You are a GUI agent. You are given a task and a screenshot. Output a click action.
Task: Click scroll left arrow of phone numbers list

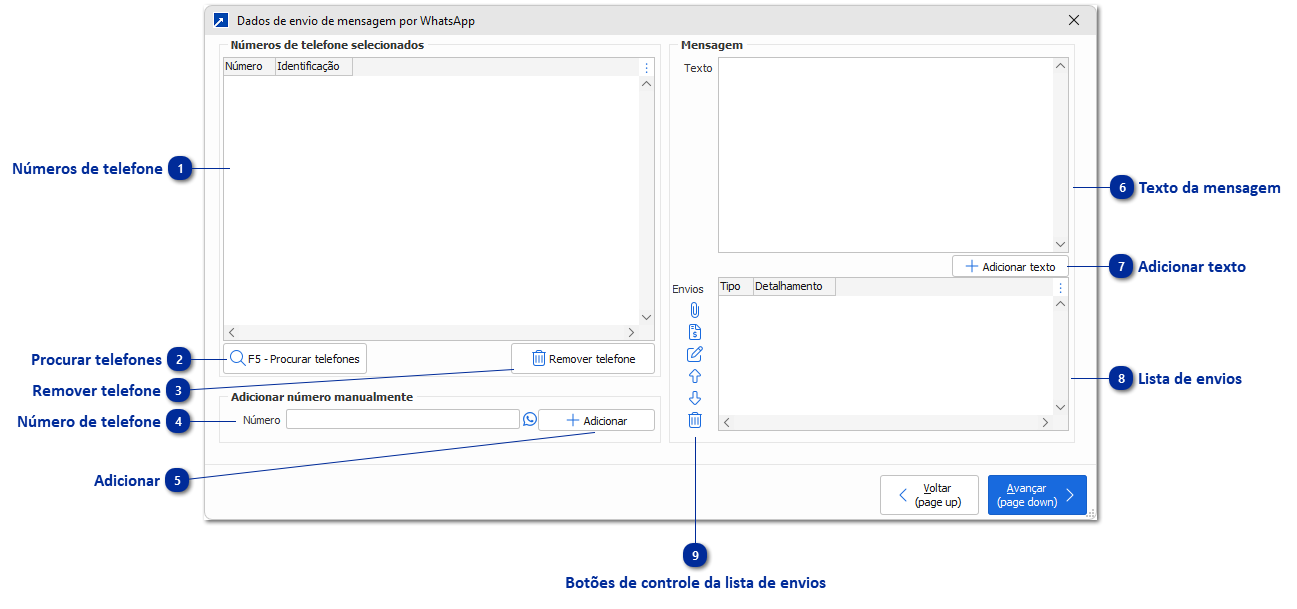click(x=232, y=332)
